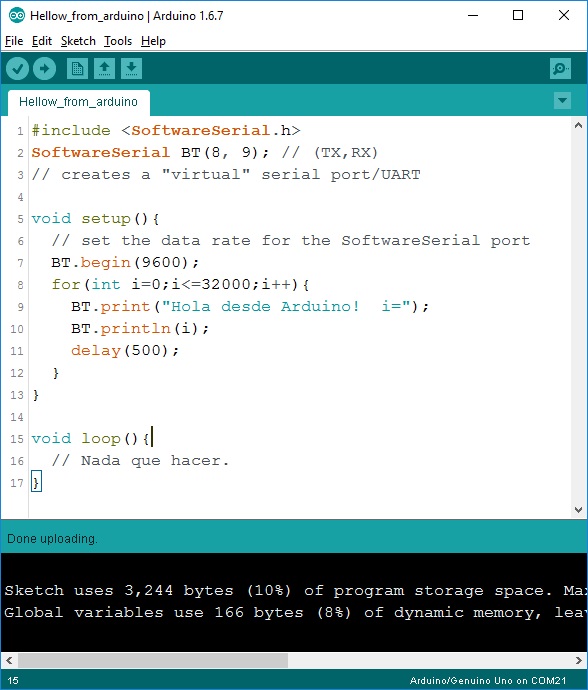This screenshot has height=690, width=588.
Task: Close the Arduino window
Action: click(x=564, y=15)
